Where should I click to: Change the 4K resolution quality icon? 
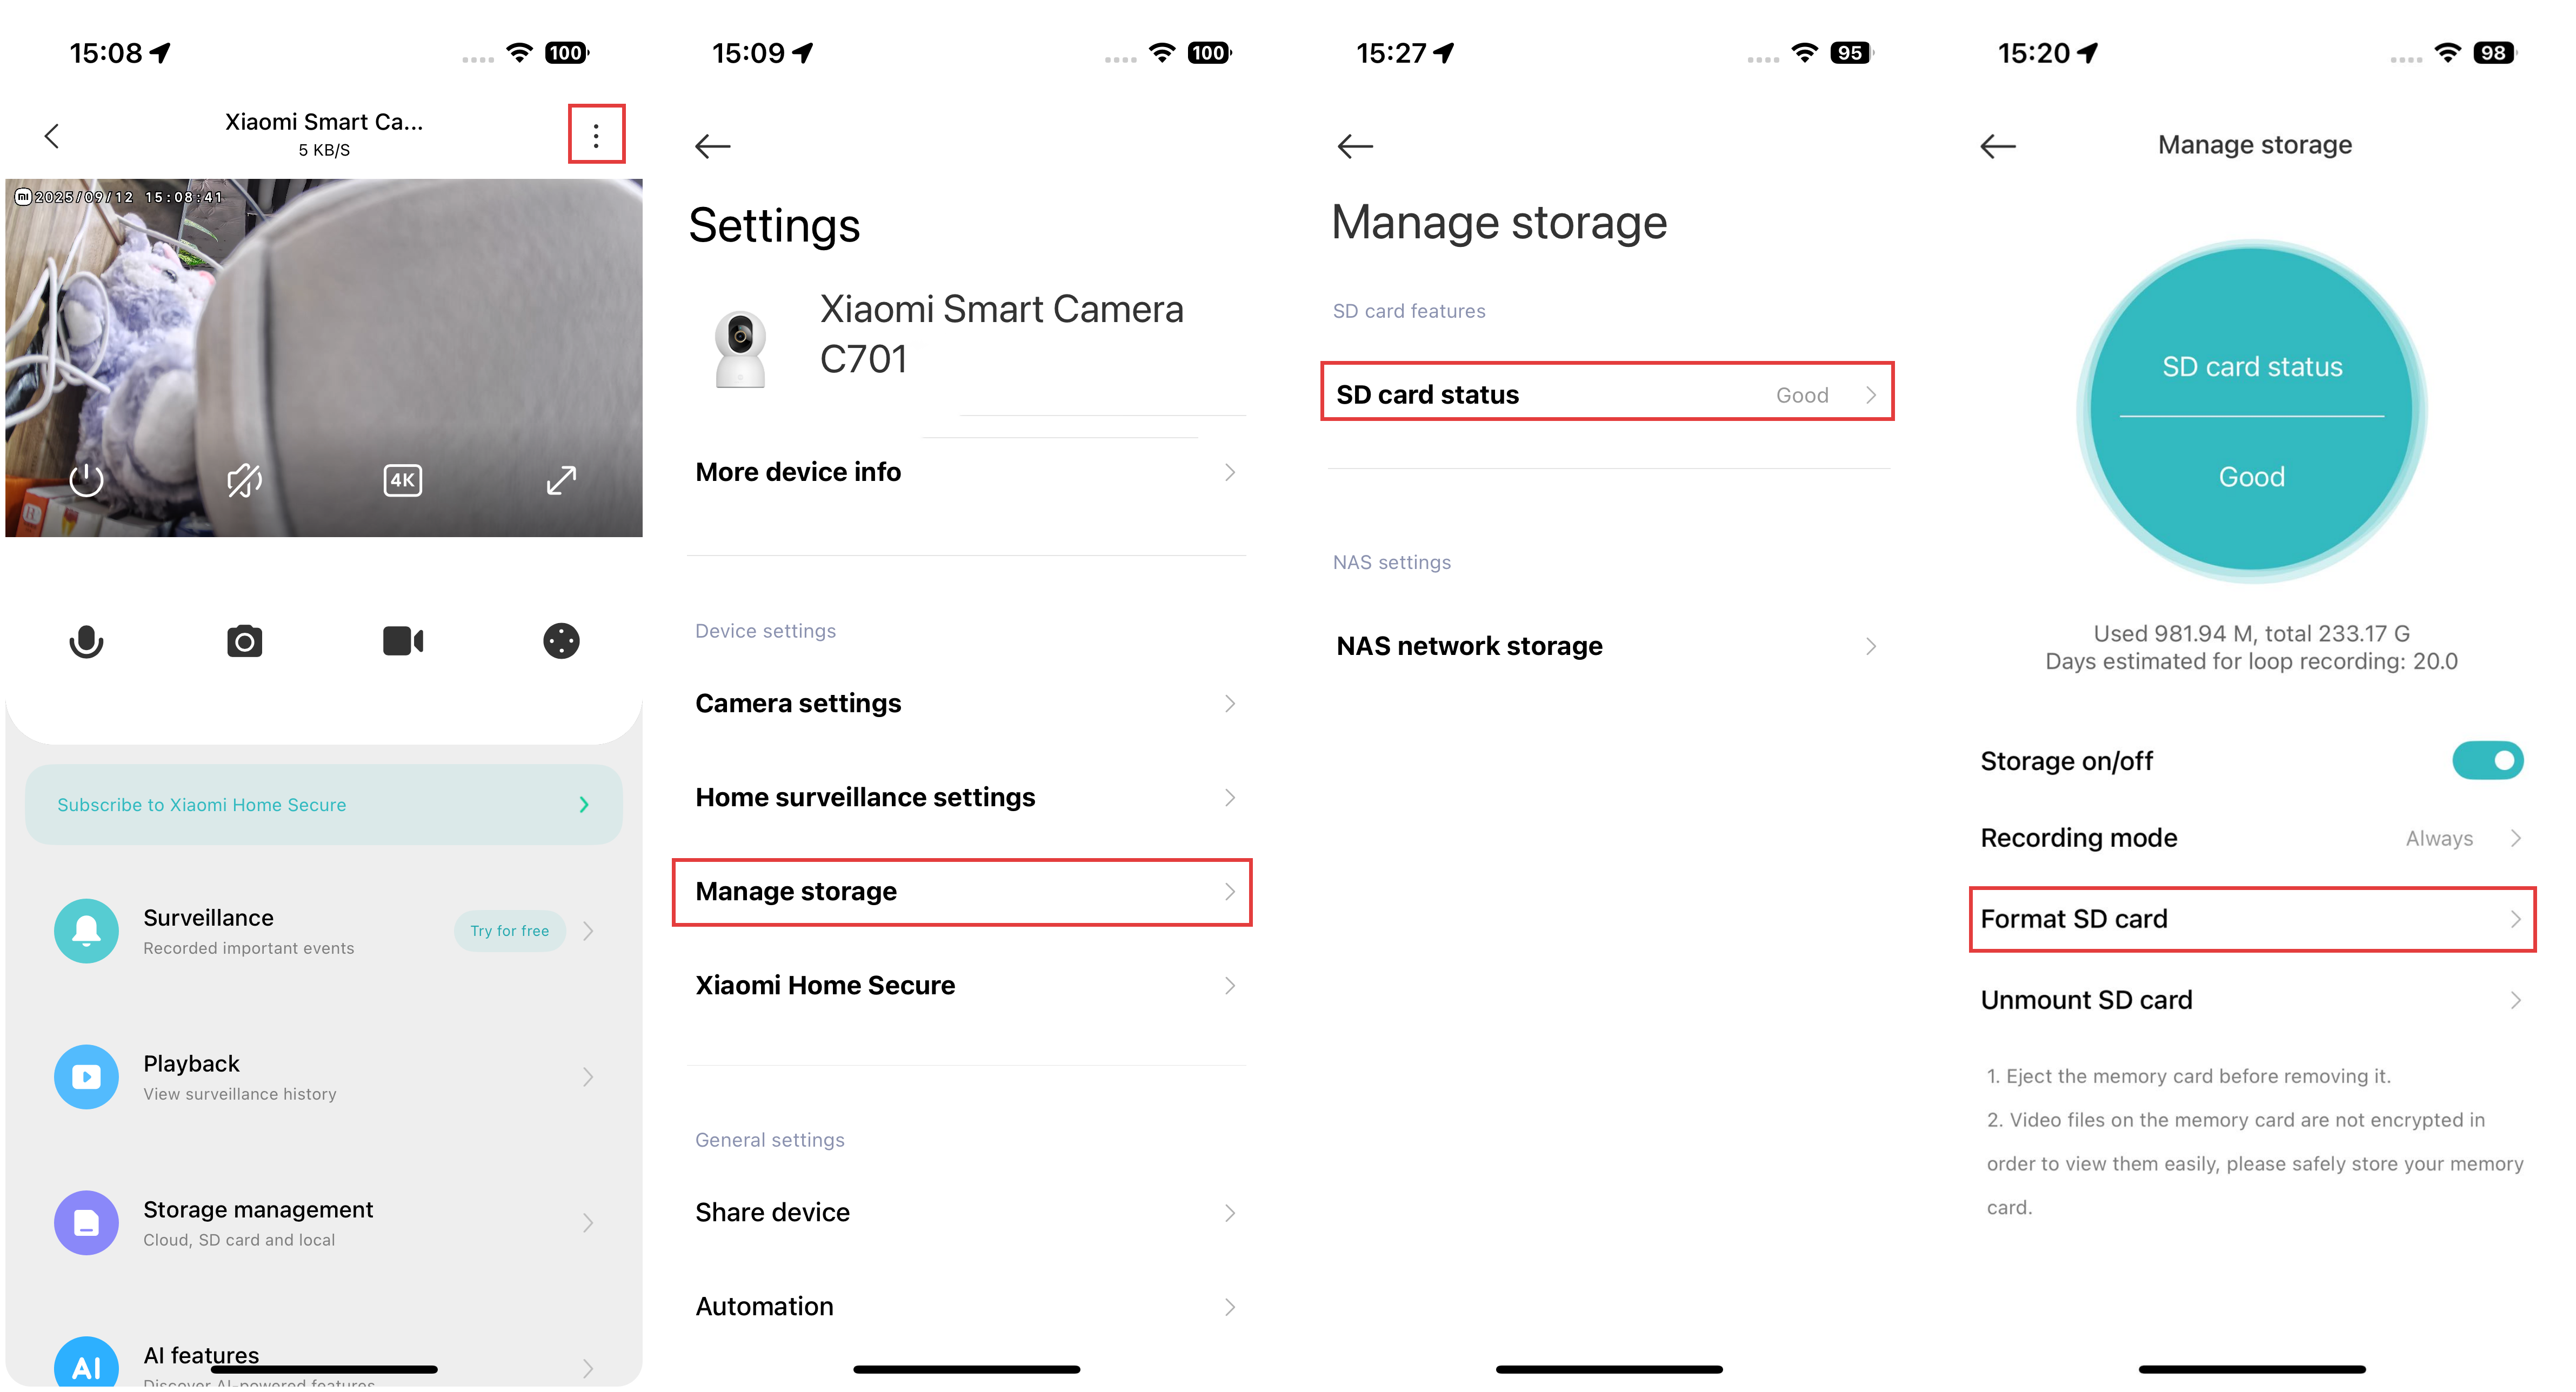[x=402, y=480]
